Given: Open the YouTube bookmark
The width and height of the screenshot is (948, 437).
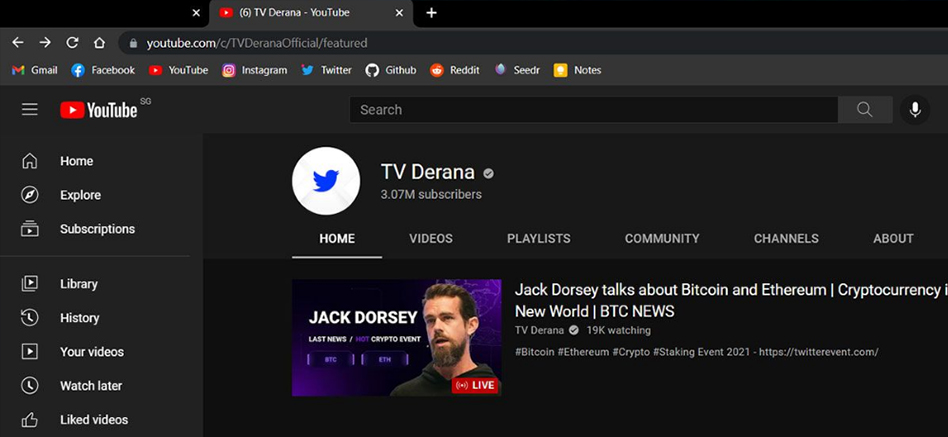Looking at the screenshot, I should [x=178, y=70].
